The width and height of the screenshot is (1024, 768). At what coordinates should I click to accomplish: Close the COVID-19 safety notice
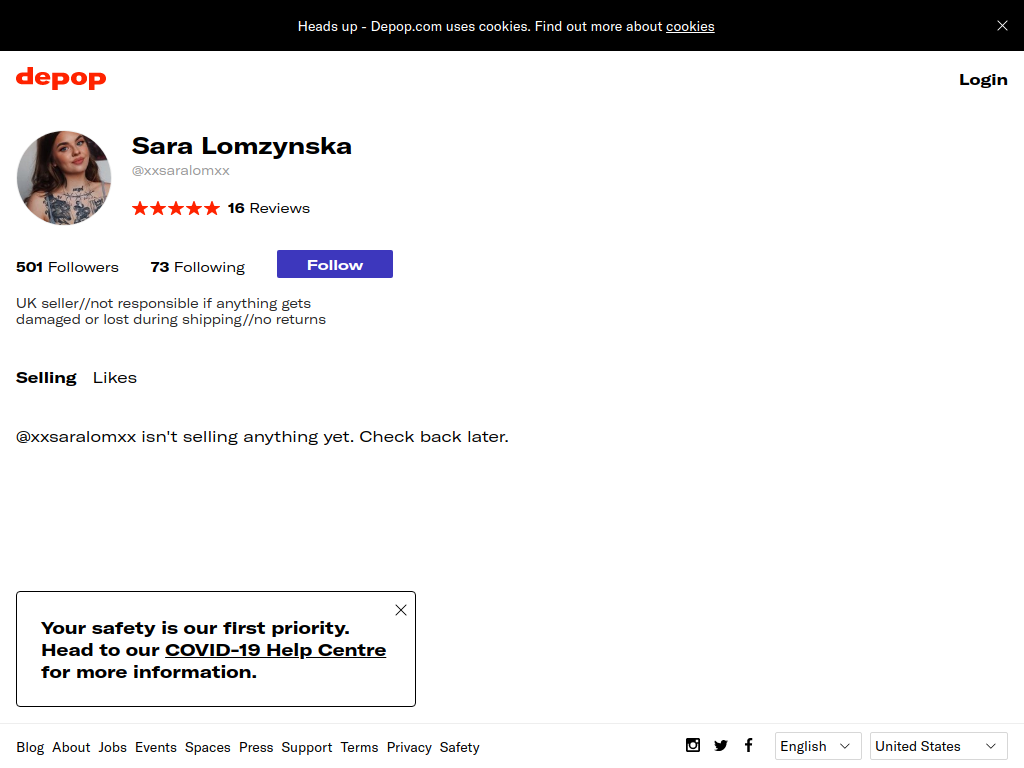(401, 610)
